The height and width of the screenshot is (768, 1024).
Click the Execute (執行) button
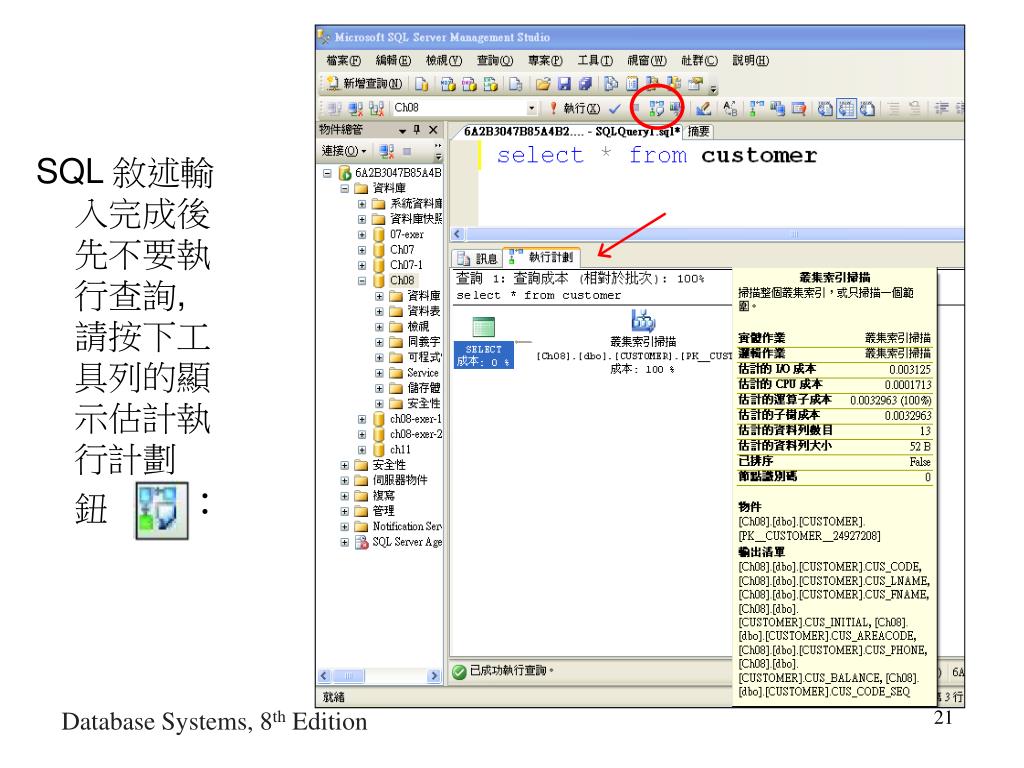[x=575, y=108]
